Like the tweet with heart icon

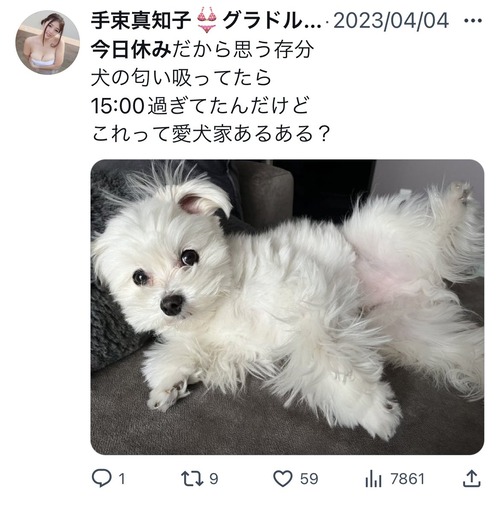(x=283, y=478)
